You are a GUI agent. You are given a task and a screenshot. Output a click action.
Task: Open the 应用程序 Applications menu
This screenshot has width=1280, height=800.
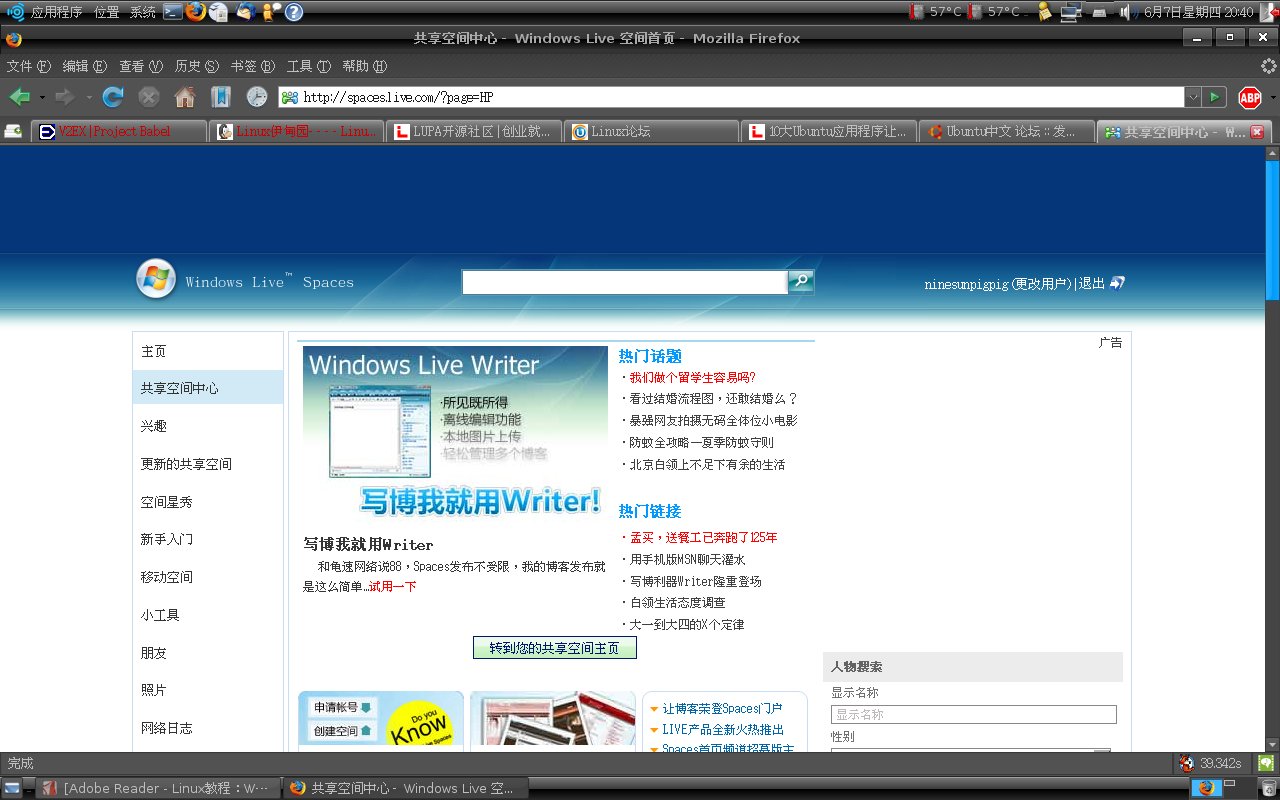point(56,12)
